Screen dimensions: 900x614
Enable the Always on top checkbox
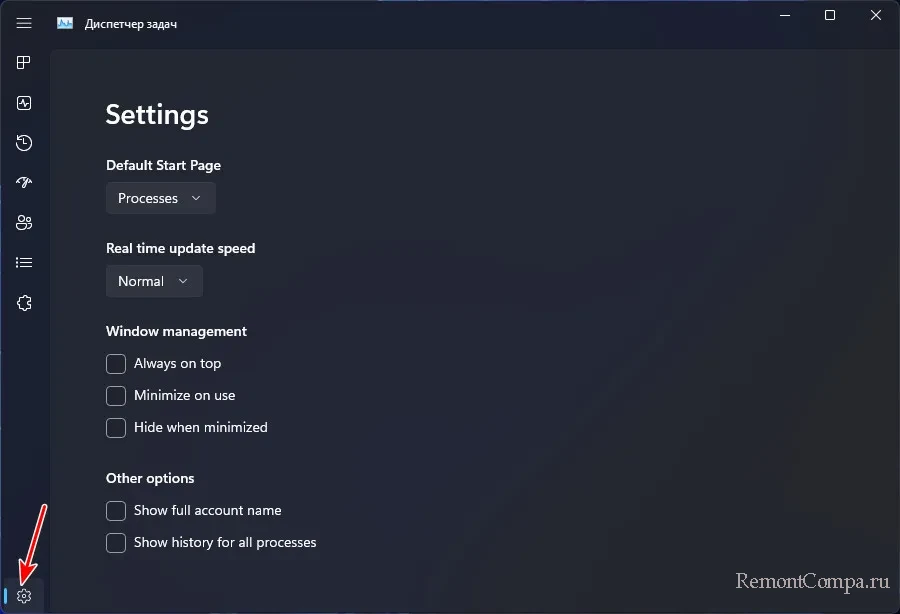(116, 364)
